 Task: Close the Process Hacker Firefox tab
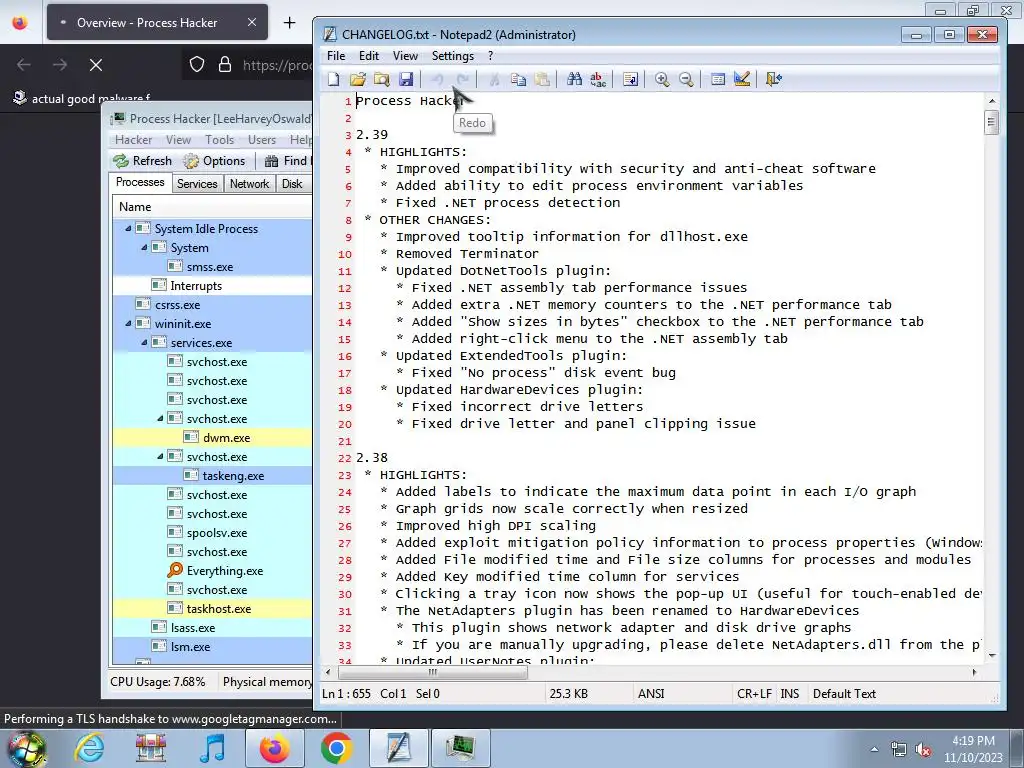click(x=252, y=22)
